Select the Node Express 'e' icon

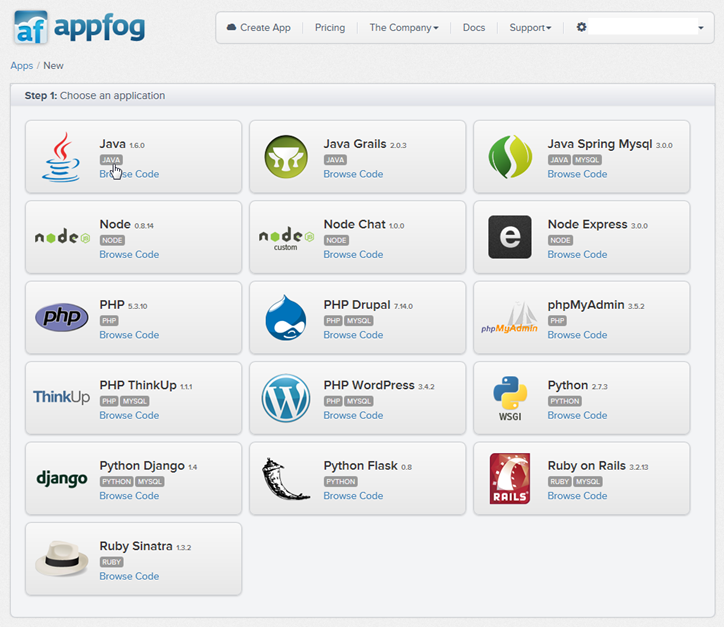(x=510, y=237)
